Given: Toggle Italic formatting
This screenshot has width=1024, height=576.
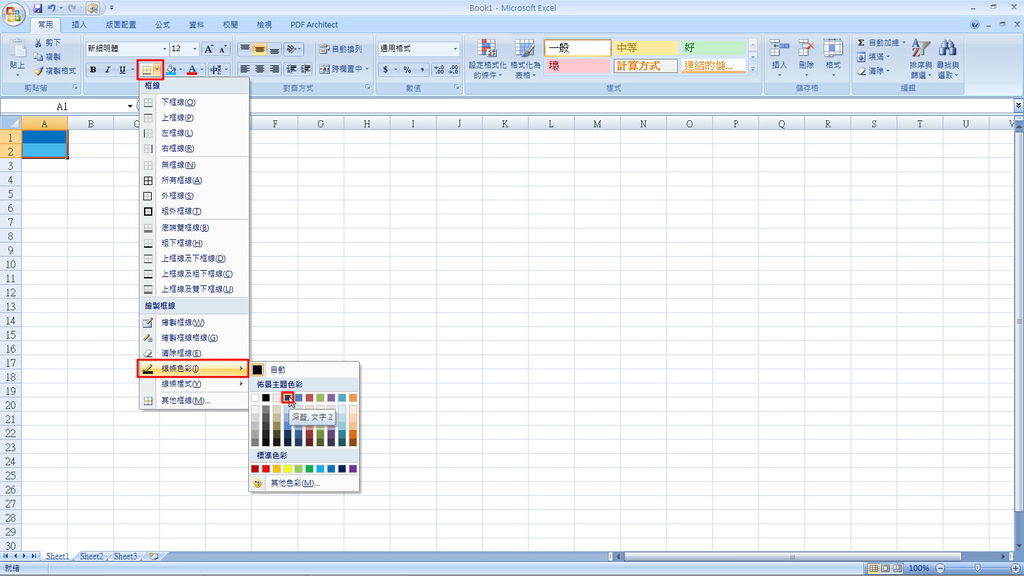Looking at the screenshot, I should click(107, 70).
